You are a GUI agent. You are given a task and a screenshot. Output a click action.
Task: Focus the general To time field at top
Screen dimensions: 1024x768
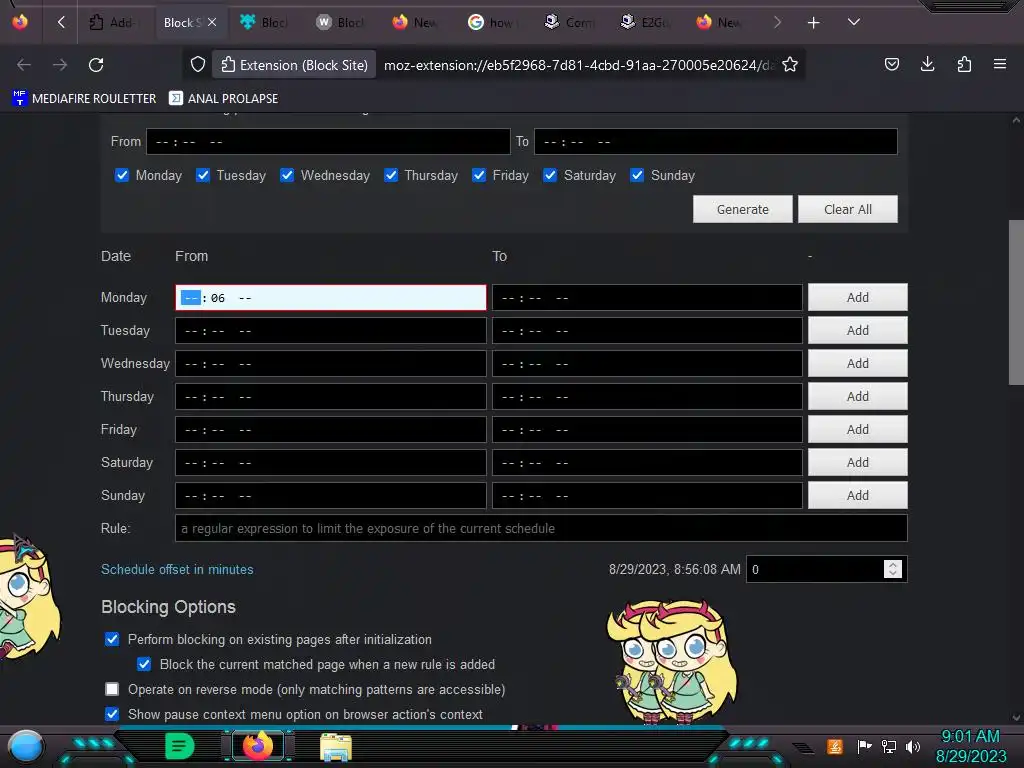[716, 142]
